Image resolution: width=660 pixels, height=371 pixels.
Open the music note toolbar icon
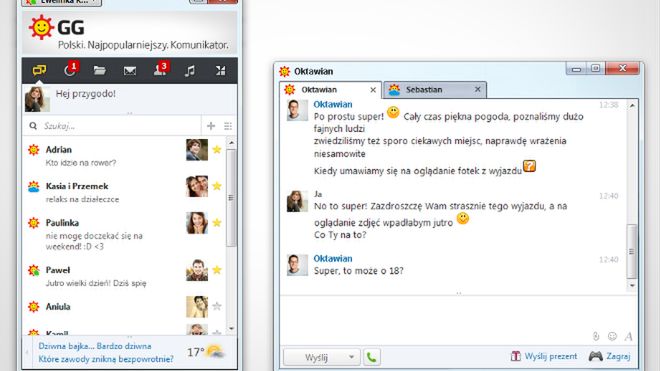(x=190, y=71)
